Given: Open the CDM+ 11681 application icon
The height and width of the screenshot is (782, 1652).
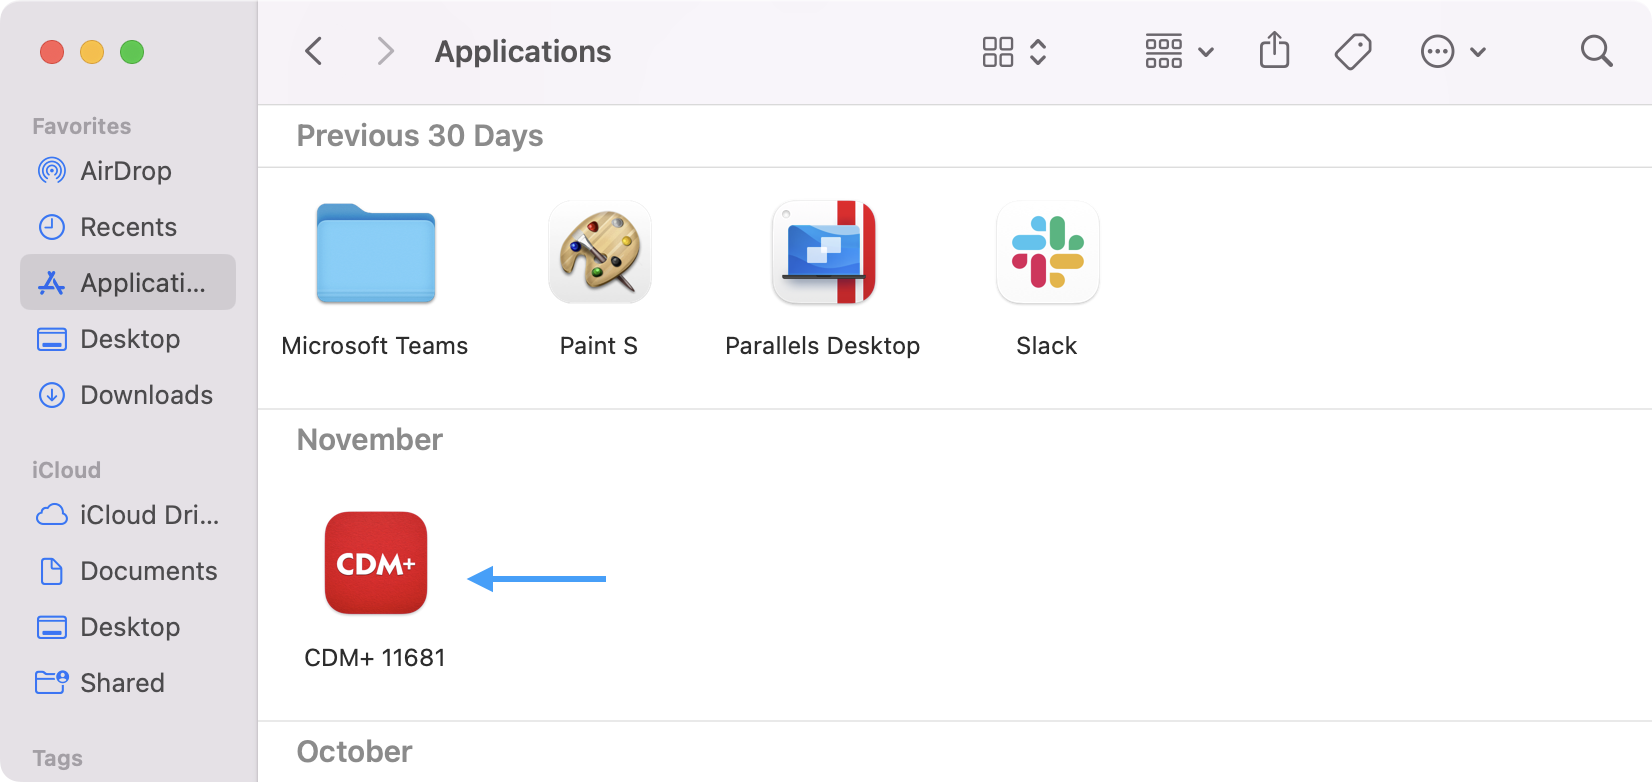Looking at the screenshot, I should [x=375, y=563].
